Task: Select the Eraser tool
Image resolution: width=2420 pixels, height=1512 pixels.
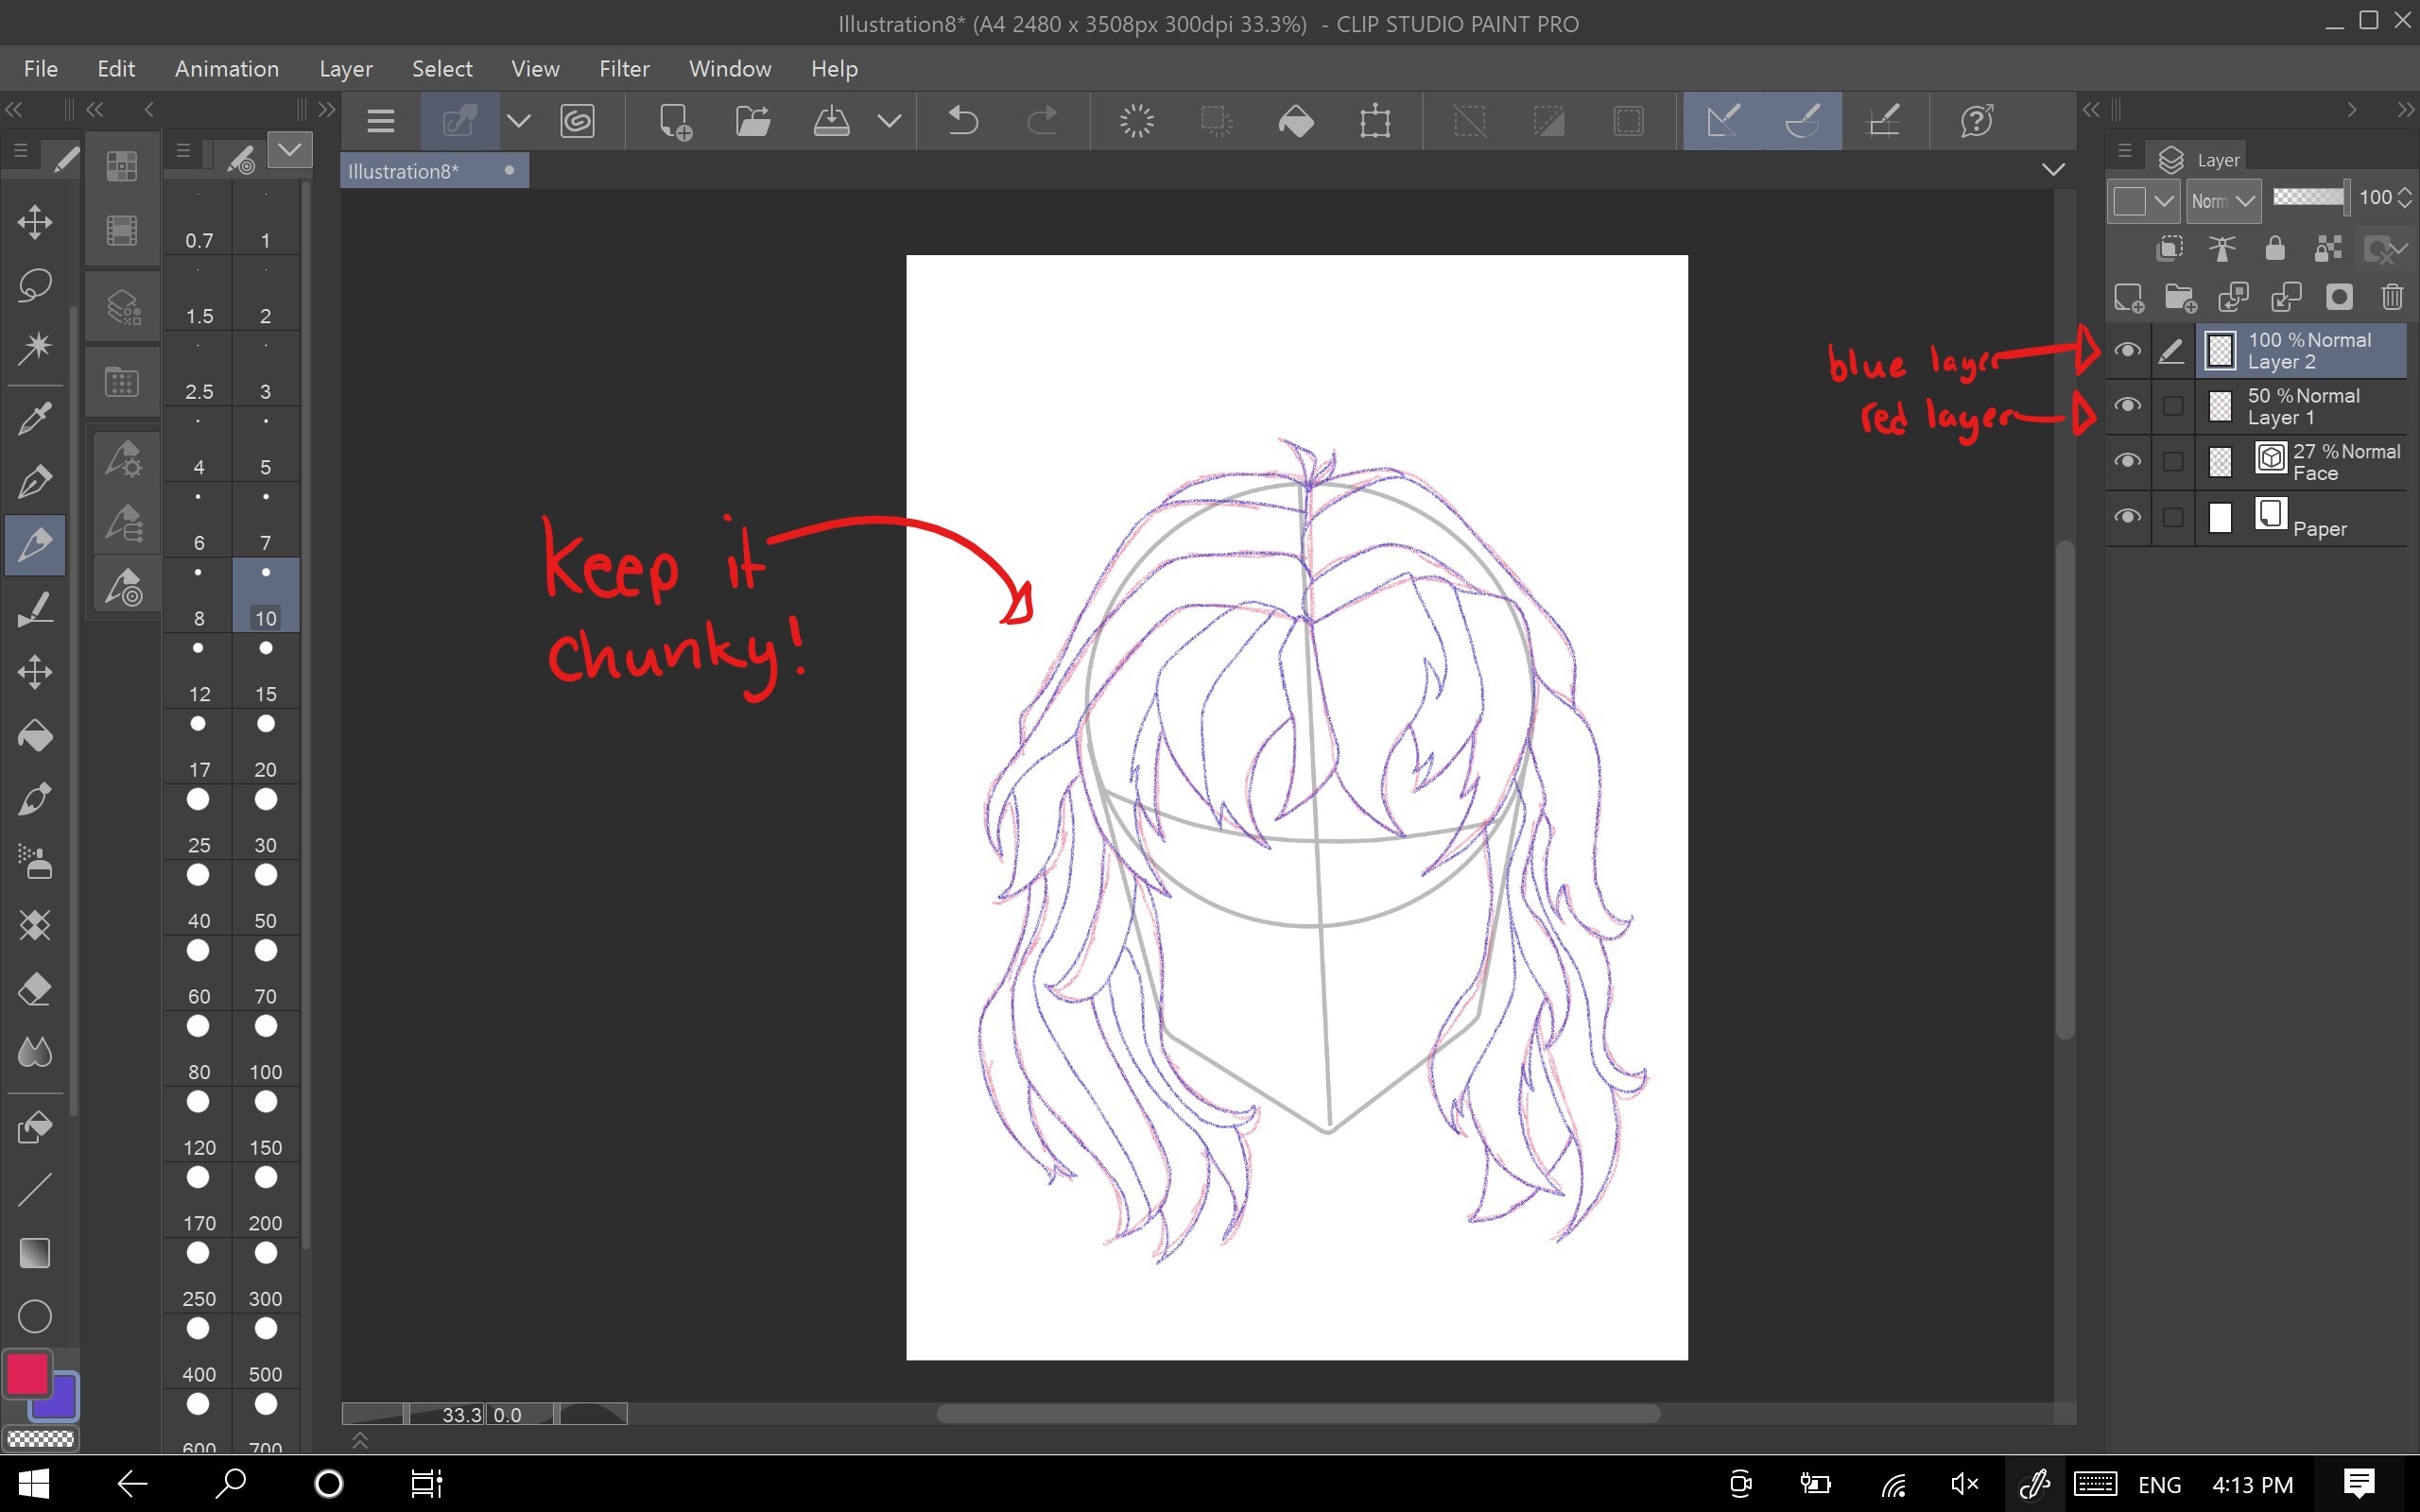Action: coord(35,989)
